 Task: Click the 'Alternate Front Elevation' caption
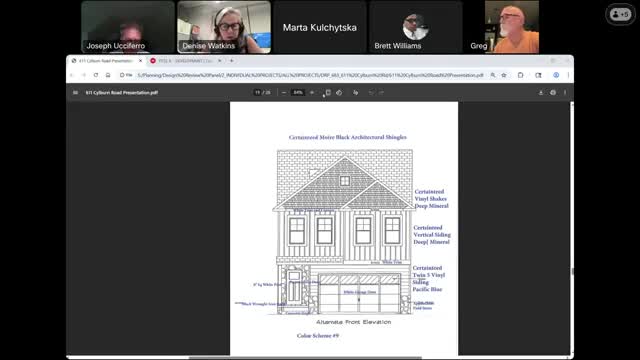click(x=353, y=322)
